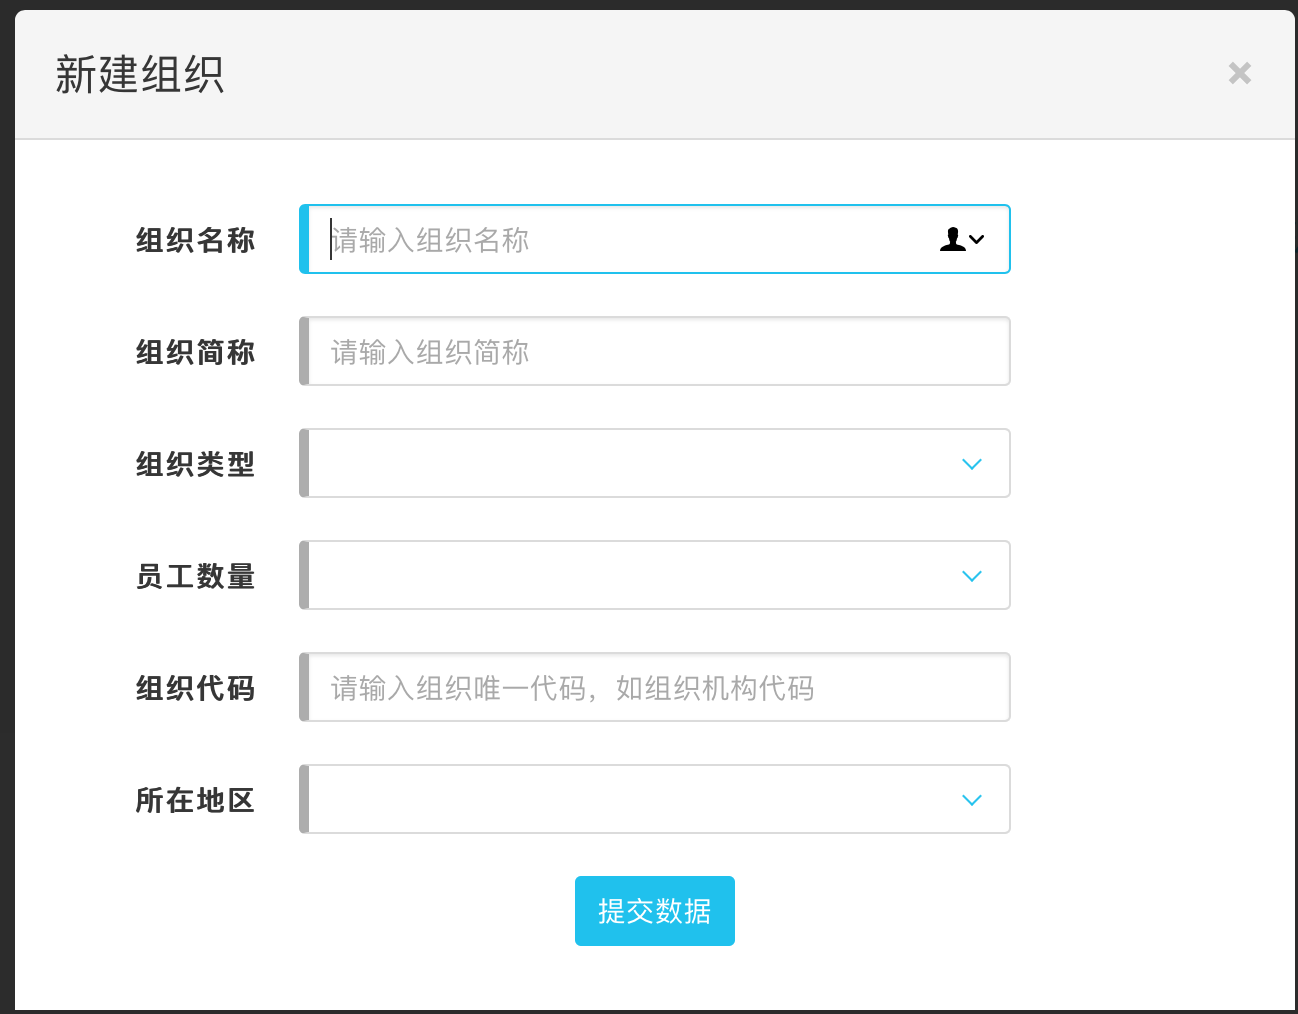Submit the form with 提交数据 button

(654, 911)
